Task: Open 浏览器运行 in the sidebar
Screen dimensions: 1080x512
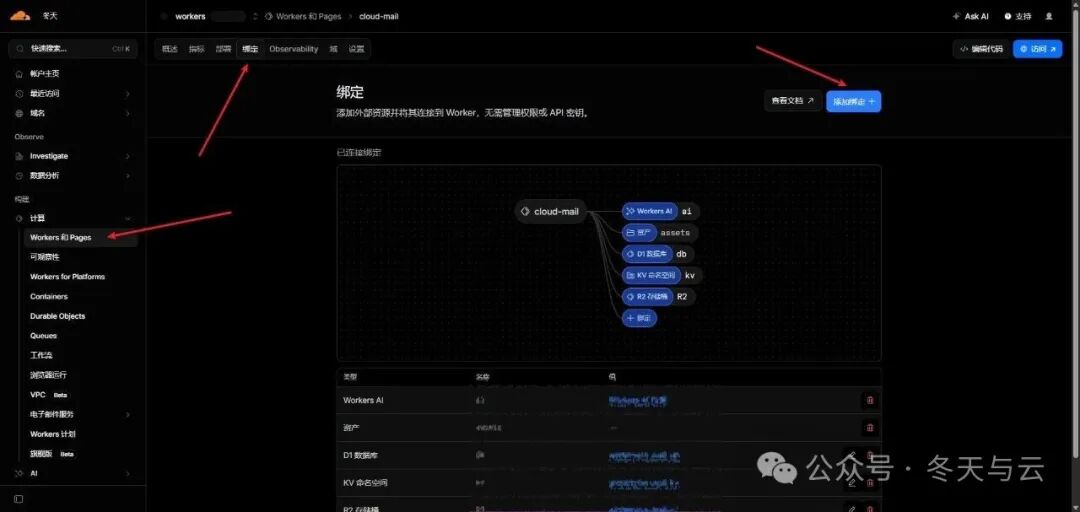Action: [48, 375]
